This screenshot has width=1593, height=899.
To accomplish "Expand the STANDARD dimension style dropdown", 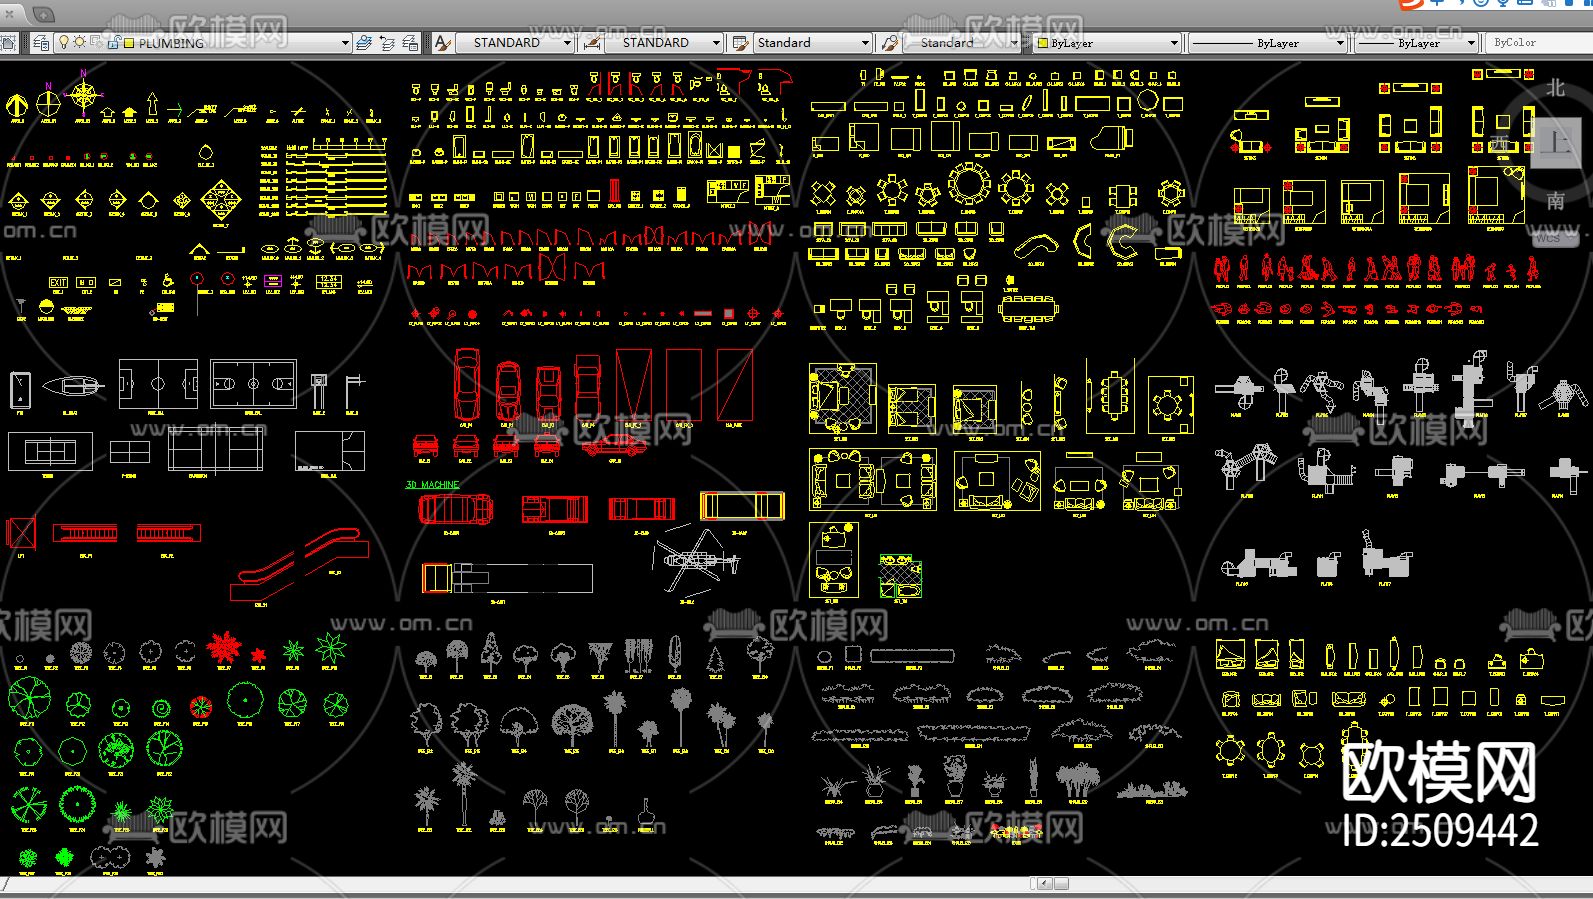I will point(716,43).
